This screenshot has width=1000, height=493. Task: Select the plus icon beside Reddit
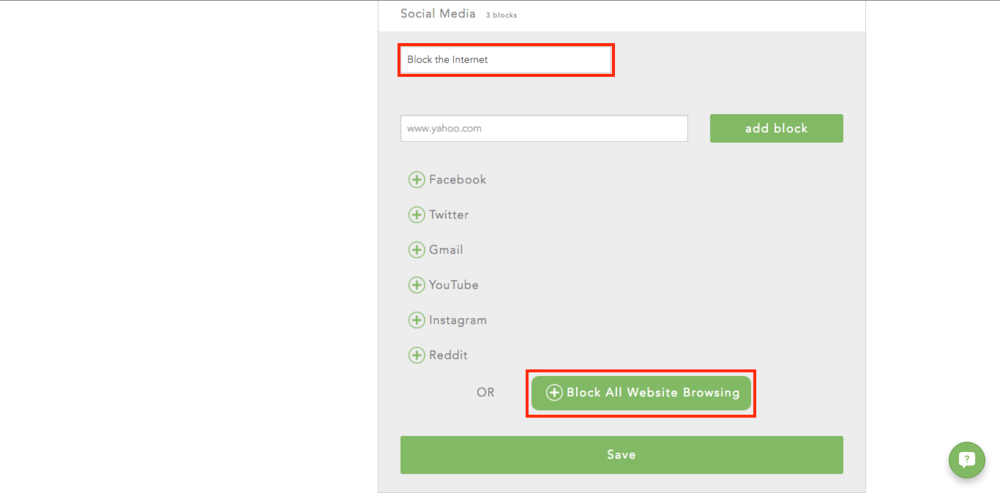(416, 355)
